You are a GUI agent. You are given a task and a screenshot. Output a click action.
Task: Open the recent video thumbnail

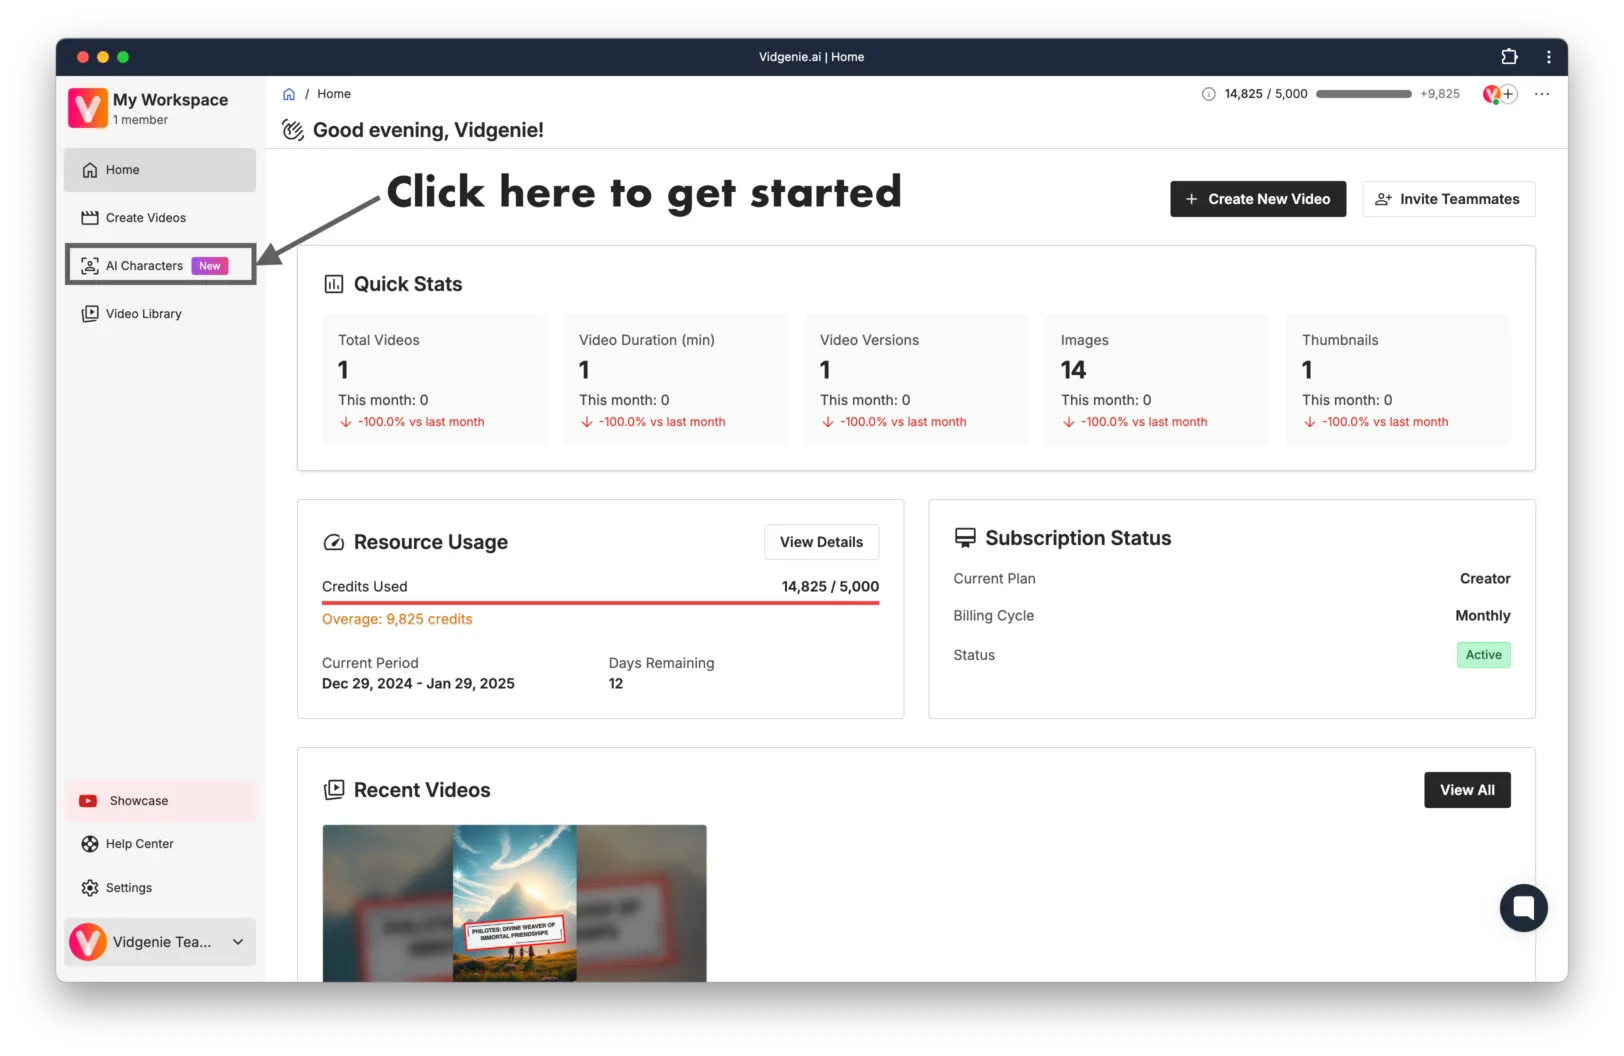tap(514, 903)
